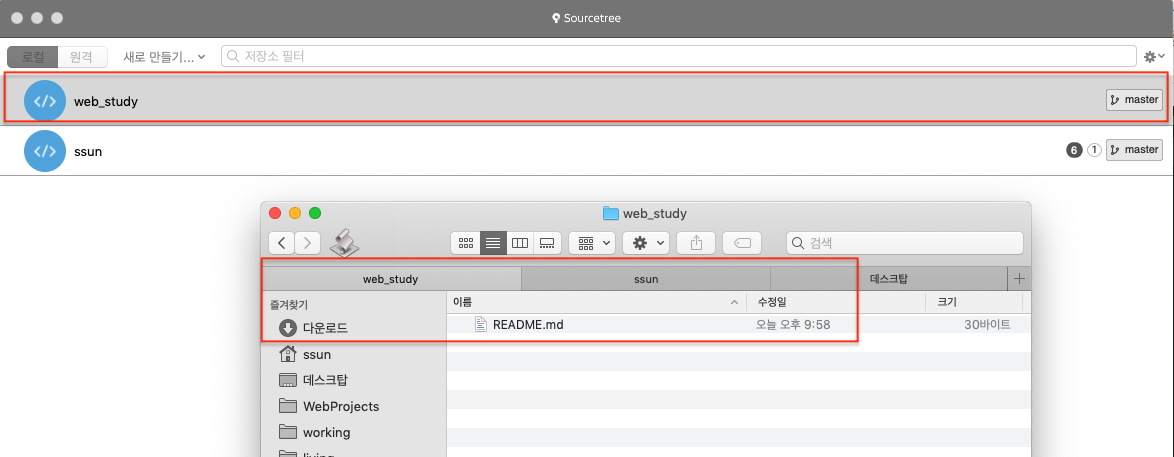Click master branch badge for ssun
1174x457 pixels.
(1134, 150)
